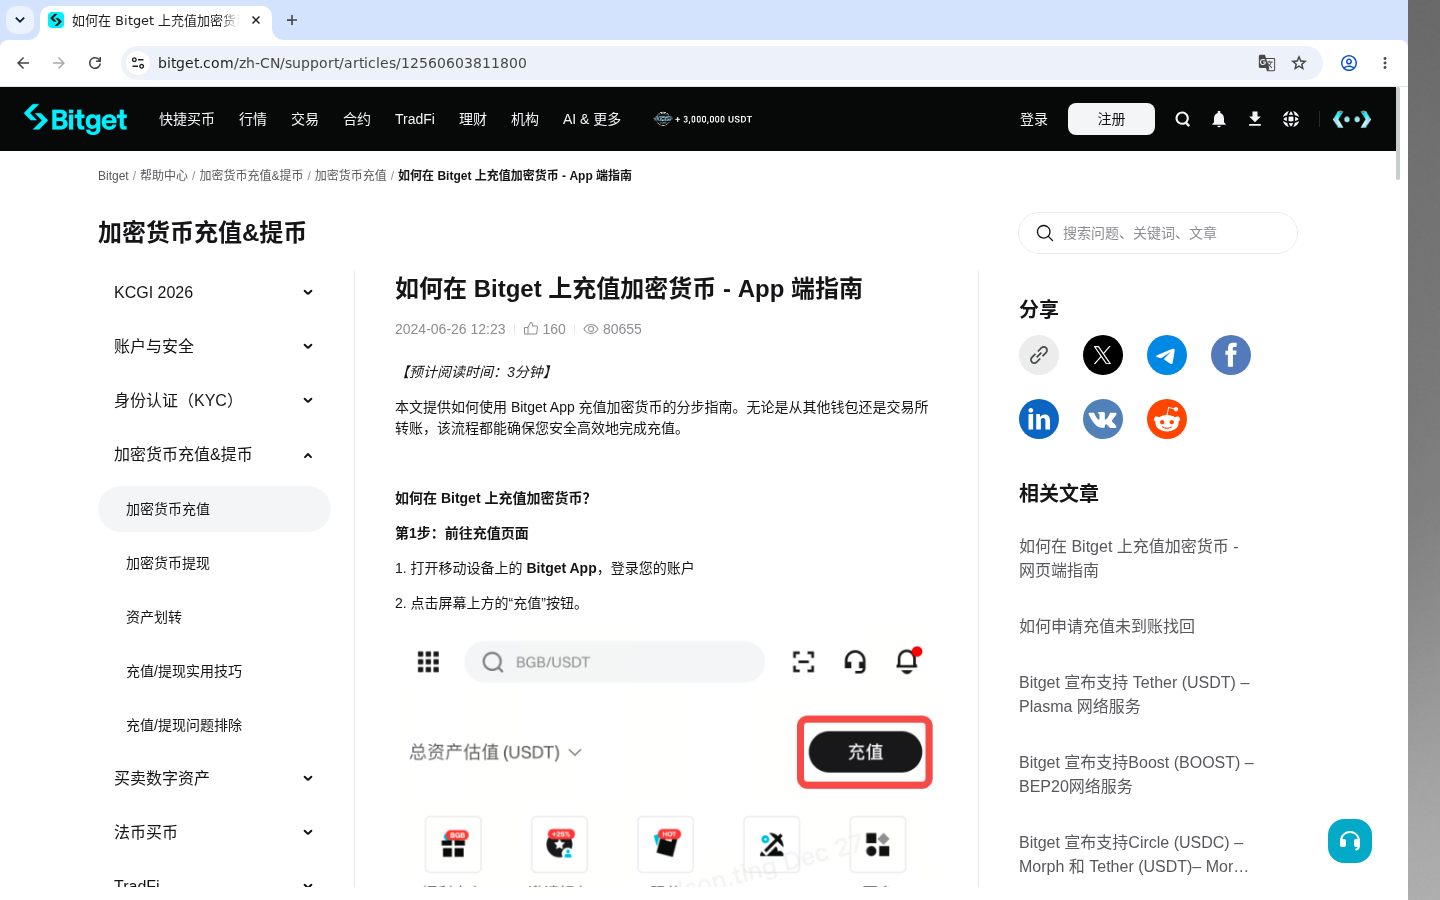Expand 账户与安全 sidebar section
Screen dimensions: 1440x900
point(214,346)
